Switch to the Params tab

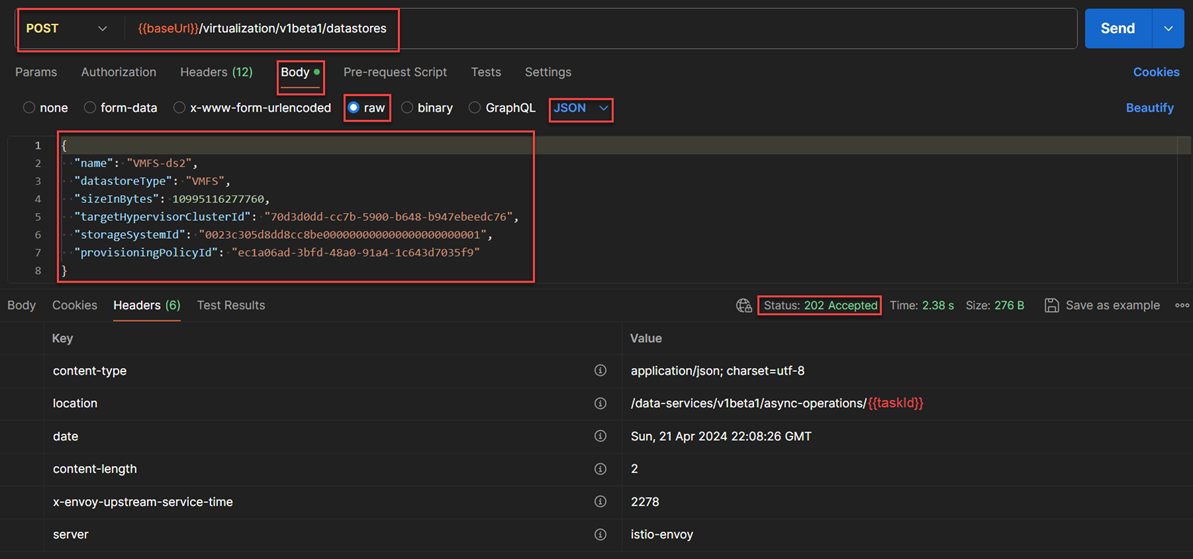tap(36, 72)
